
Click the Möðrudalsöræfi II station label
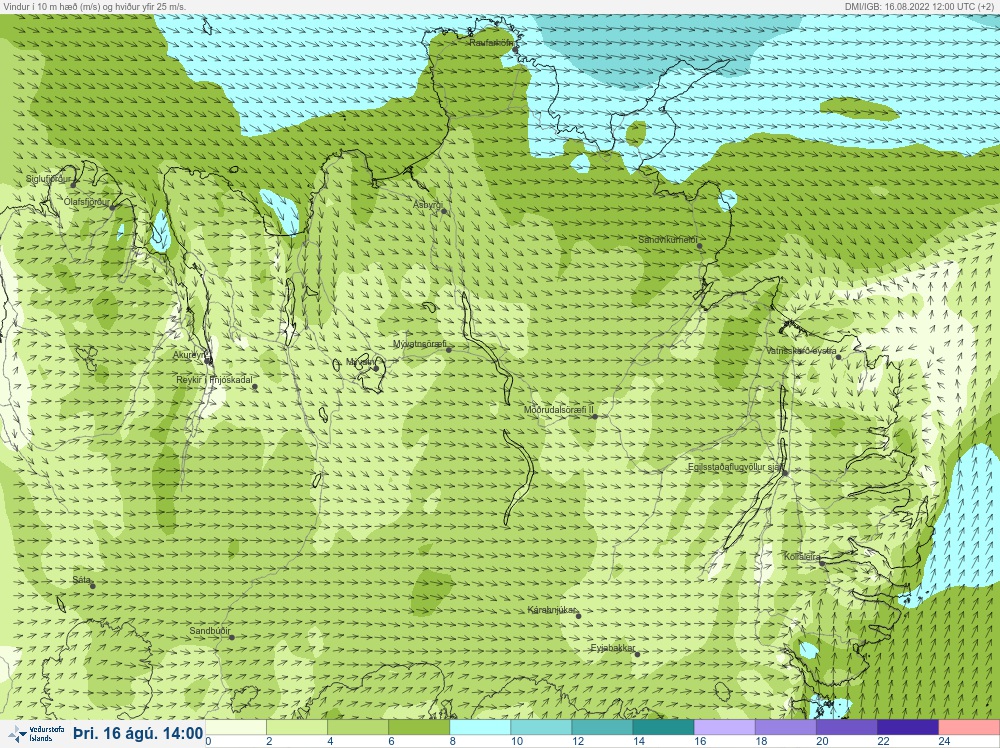(559, 410)
